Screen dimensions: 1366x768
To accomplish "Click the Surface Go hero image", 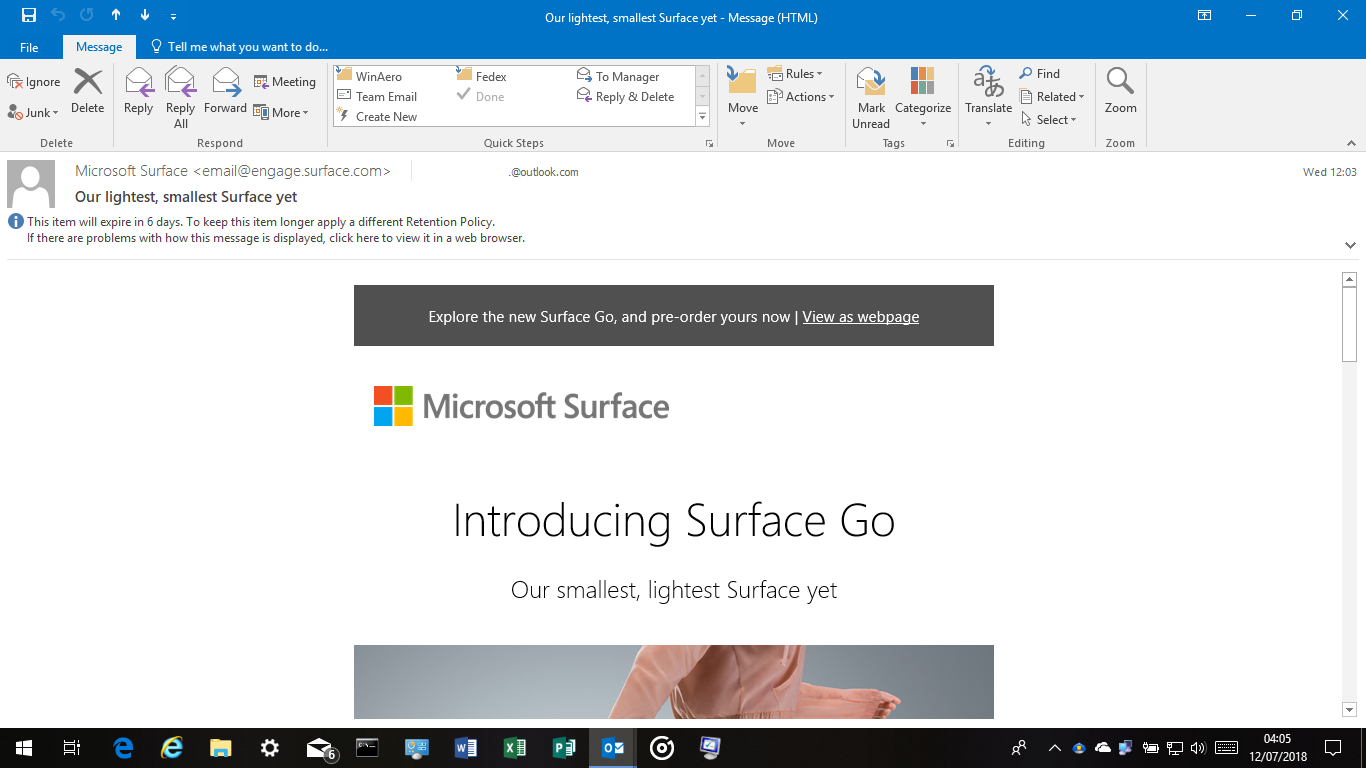I will tap(674, 682).
